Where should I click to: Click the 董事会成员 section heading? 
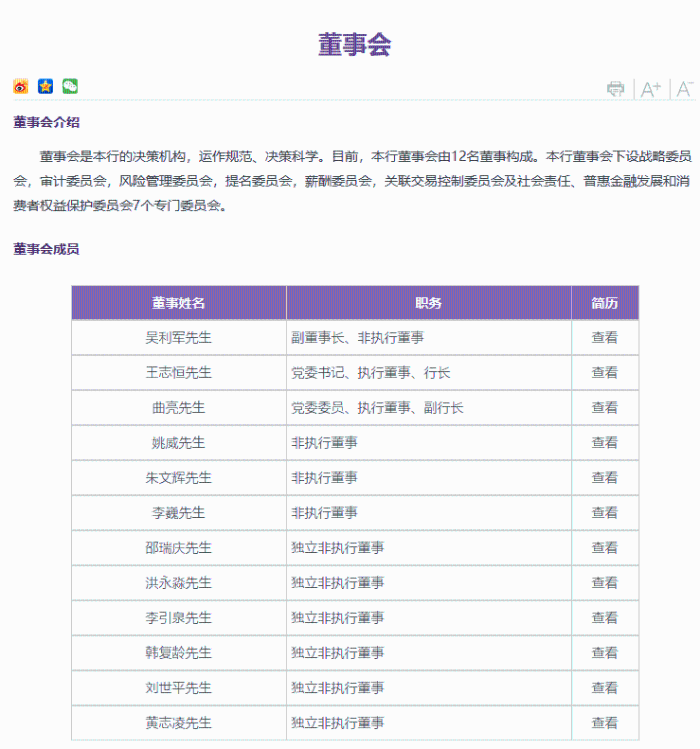click(46, 249)
